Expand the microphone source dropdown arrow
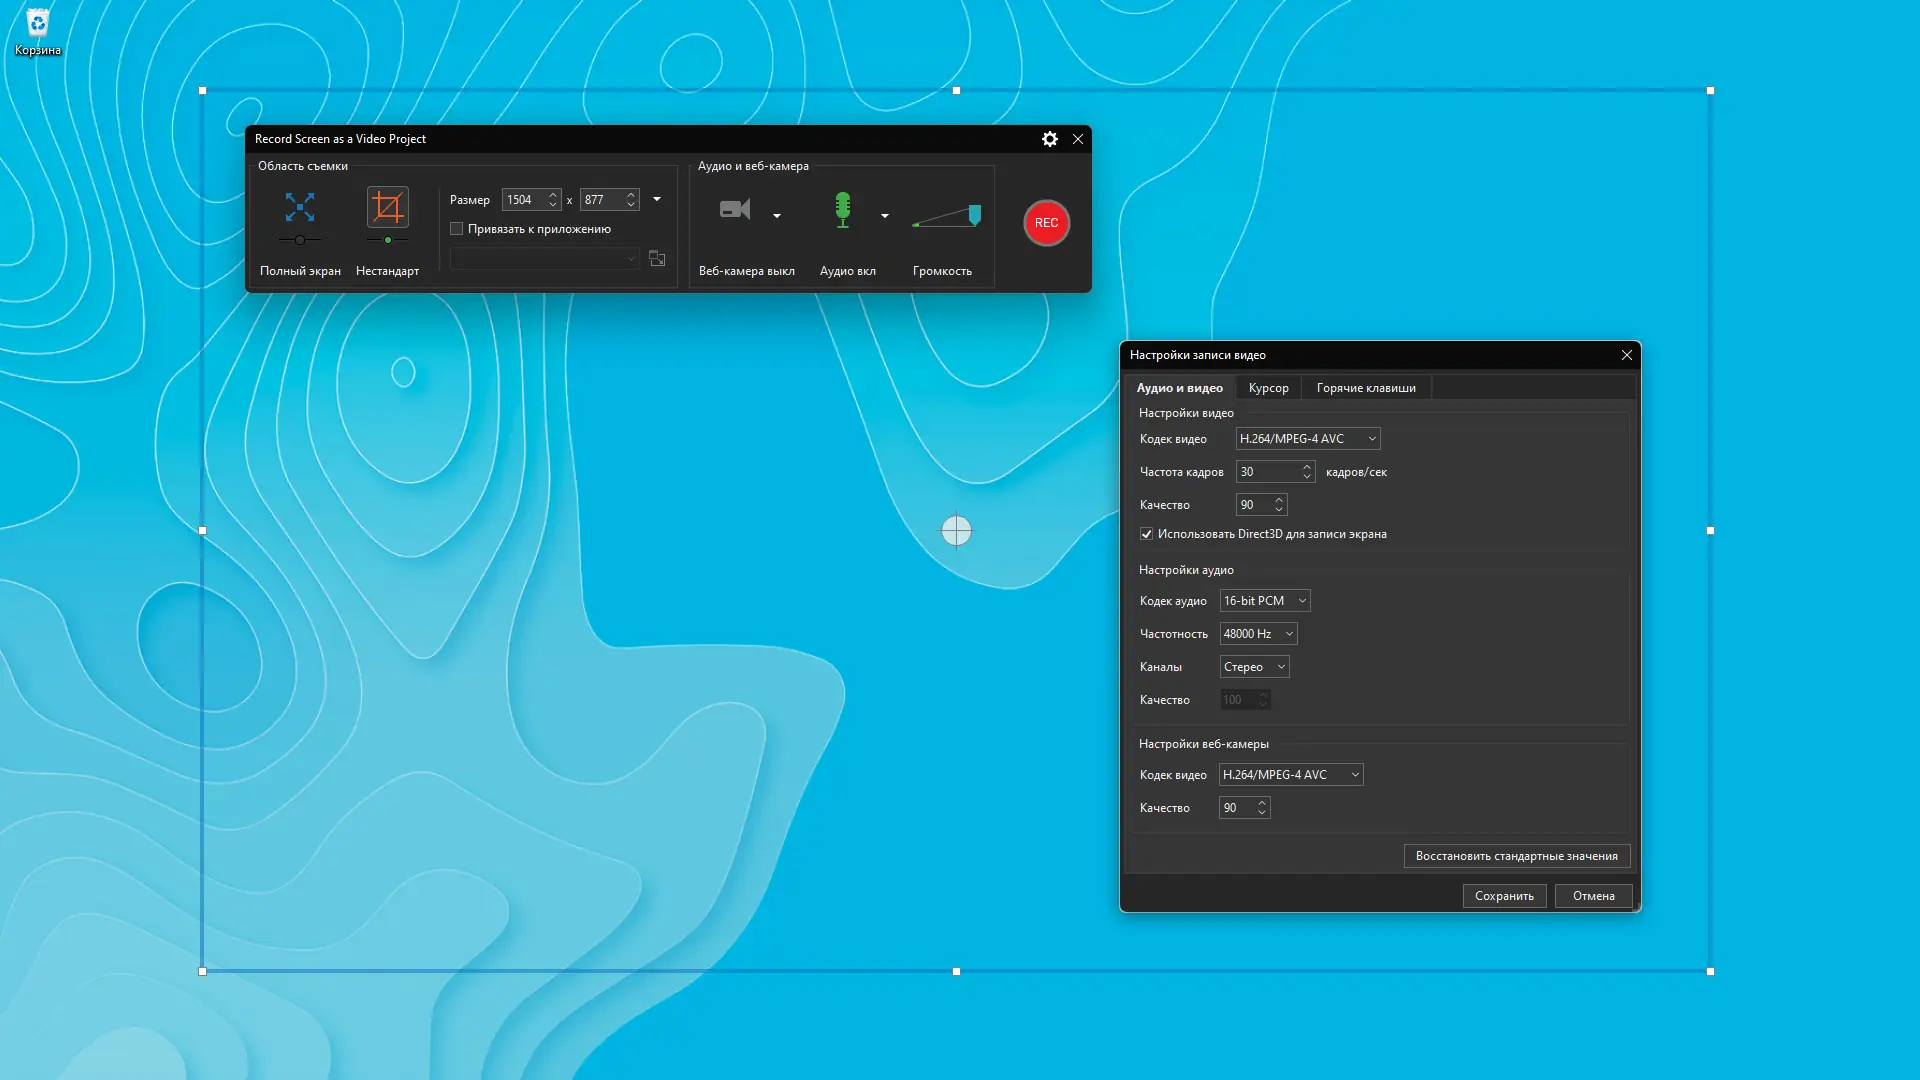 885,216
